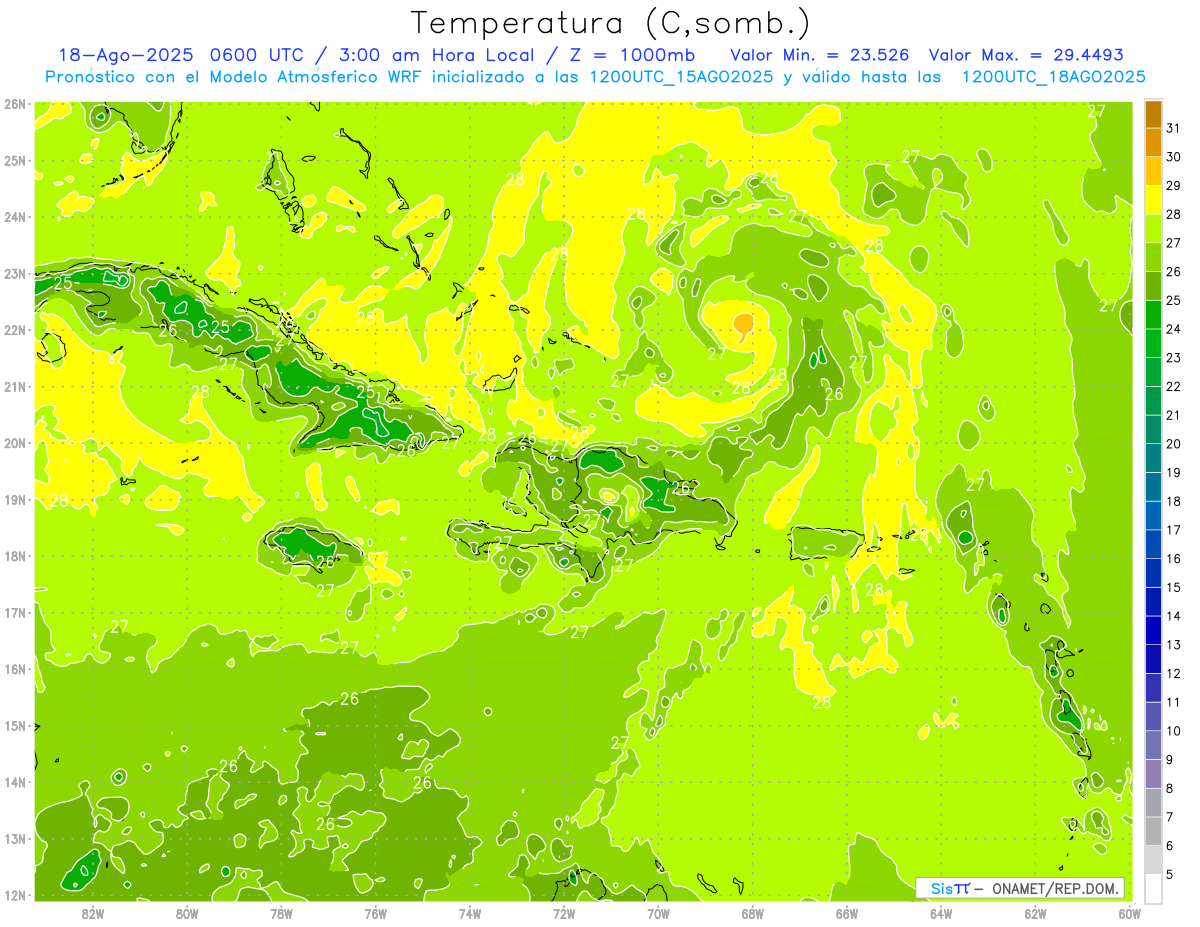Image resolution: width=1200 pixels, height=927 pixels.
Task: Click the 18N latitude axis label
Action: [x=15, y=556]
